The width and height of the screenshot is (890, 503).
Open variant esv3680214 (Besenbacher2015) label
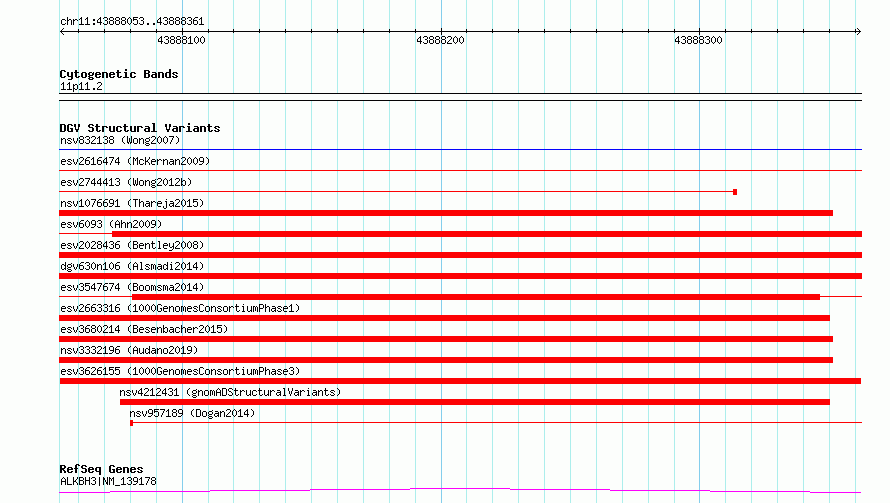pyautogui.click(x=144, y=329)
